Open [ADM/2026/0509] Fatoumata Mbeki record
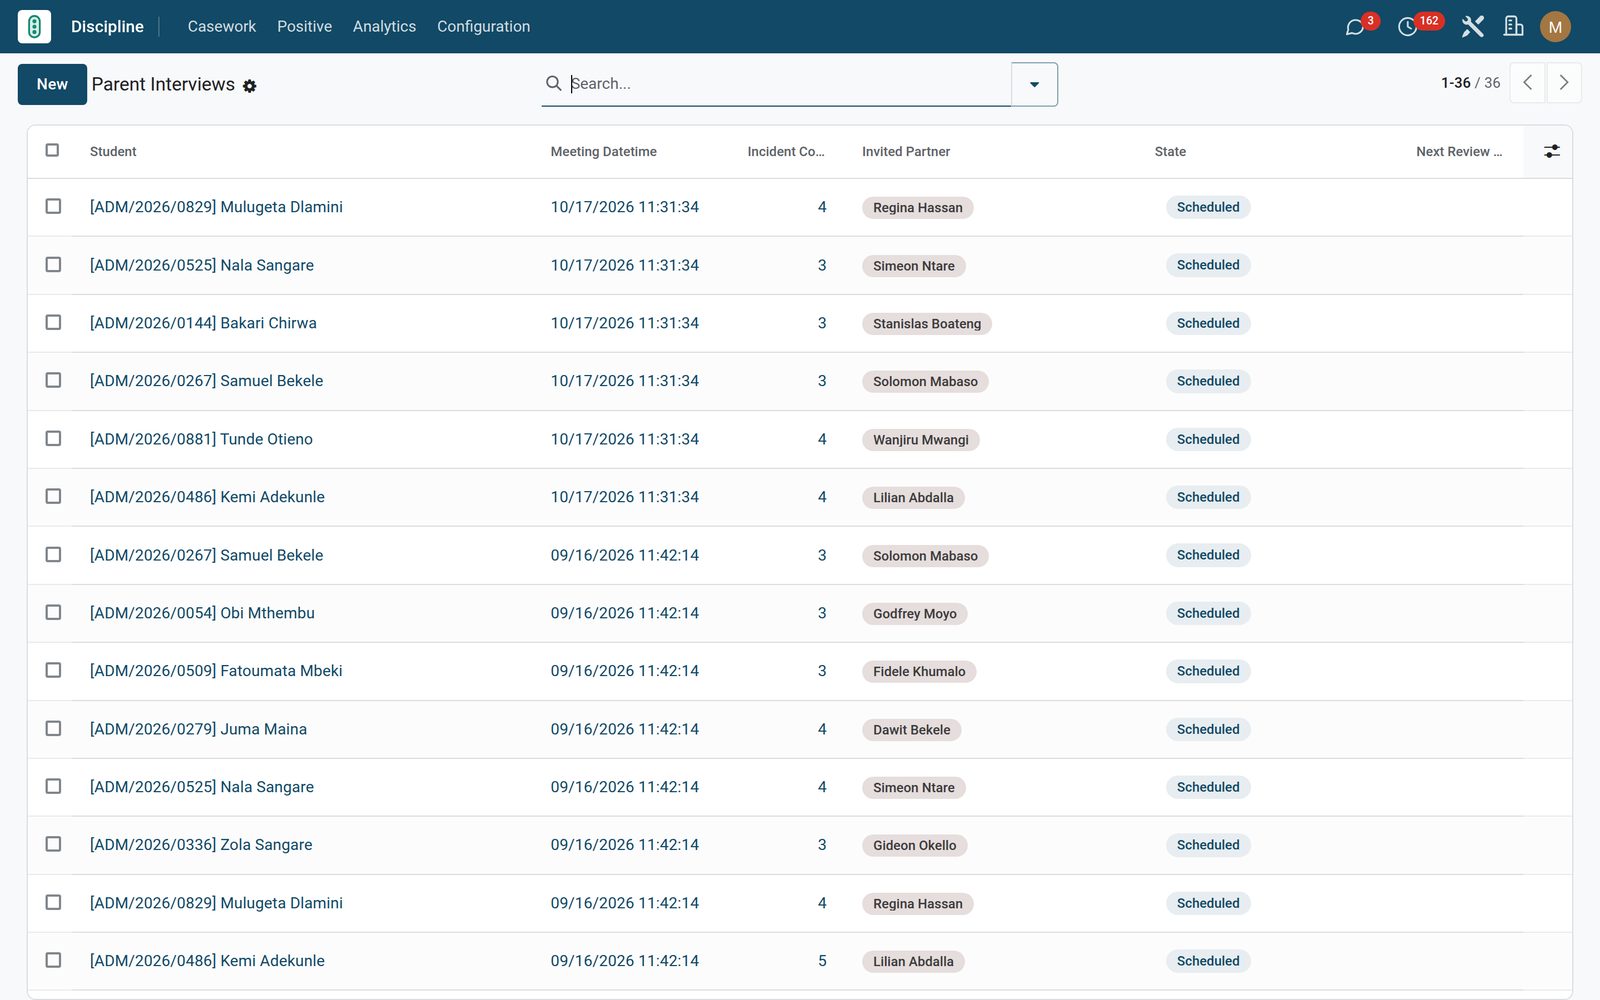Image resolution: width=1600 pixels, height=1000 pixels. pos(216,670)
